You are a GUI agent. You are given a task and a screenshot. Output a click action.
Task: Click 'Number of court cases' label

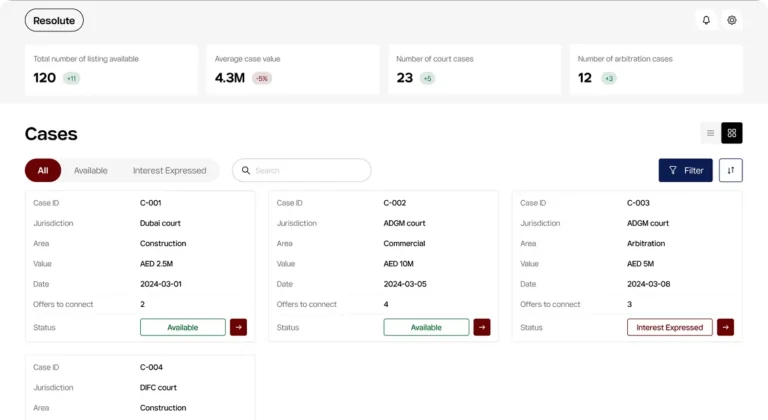click(434, 59)
